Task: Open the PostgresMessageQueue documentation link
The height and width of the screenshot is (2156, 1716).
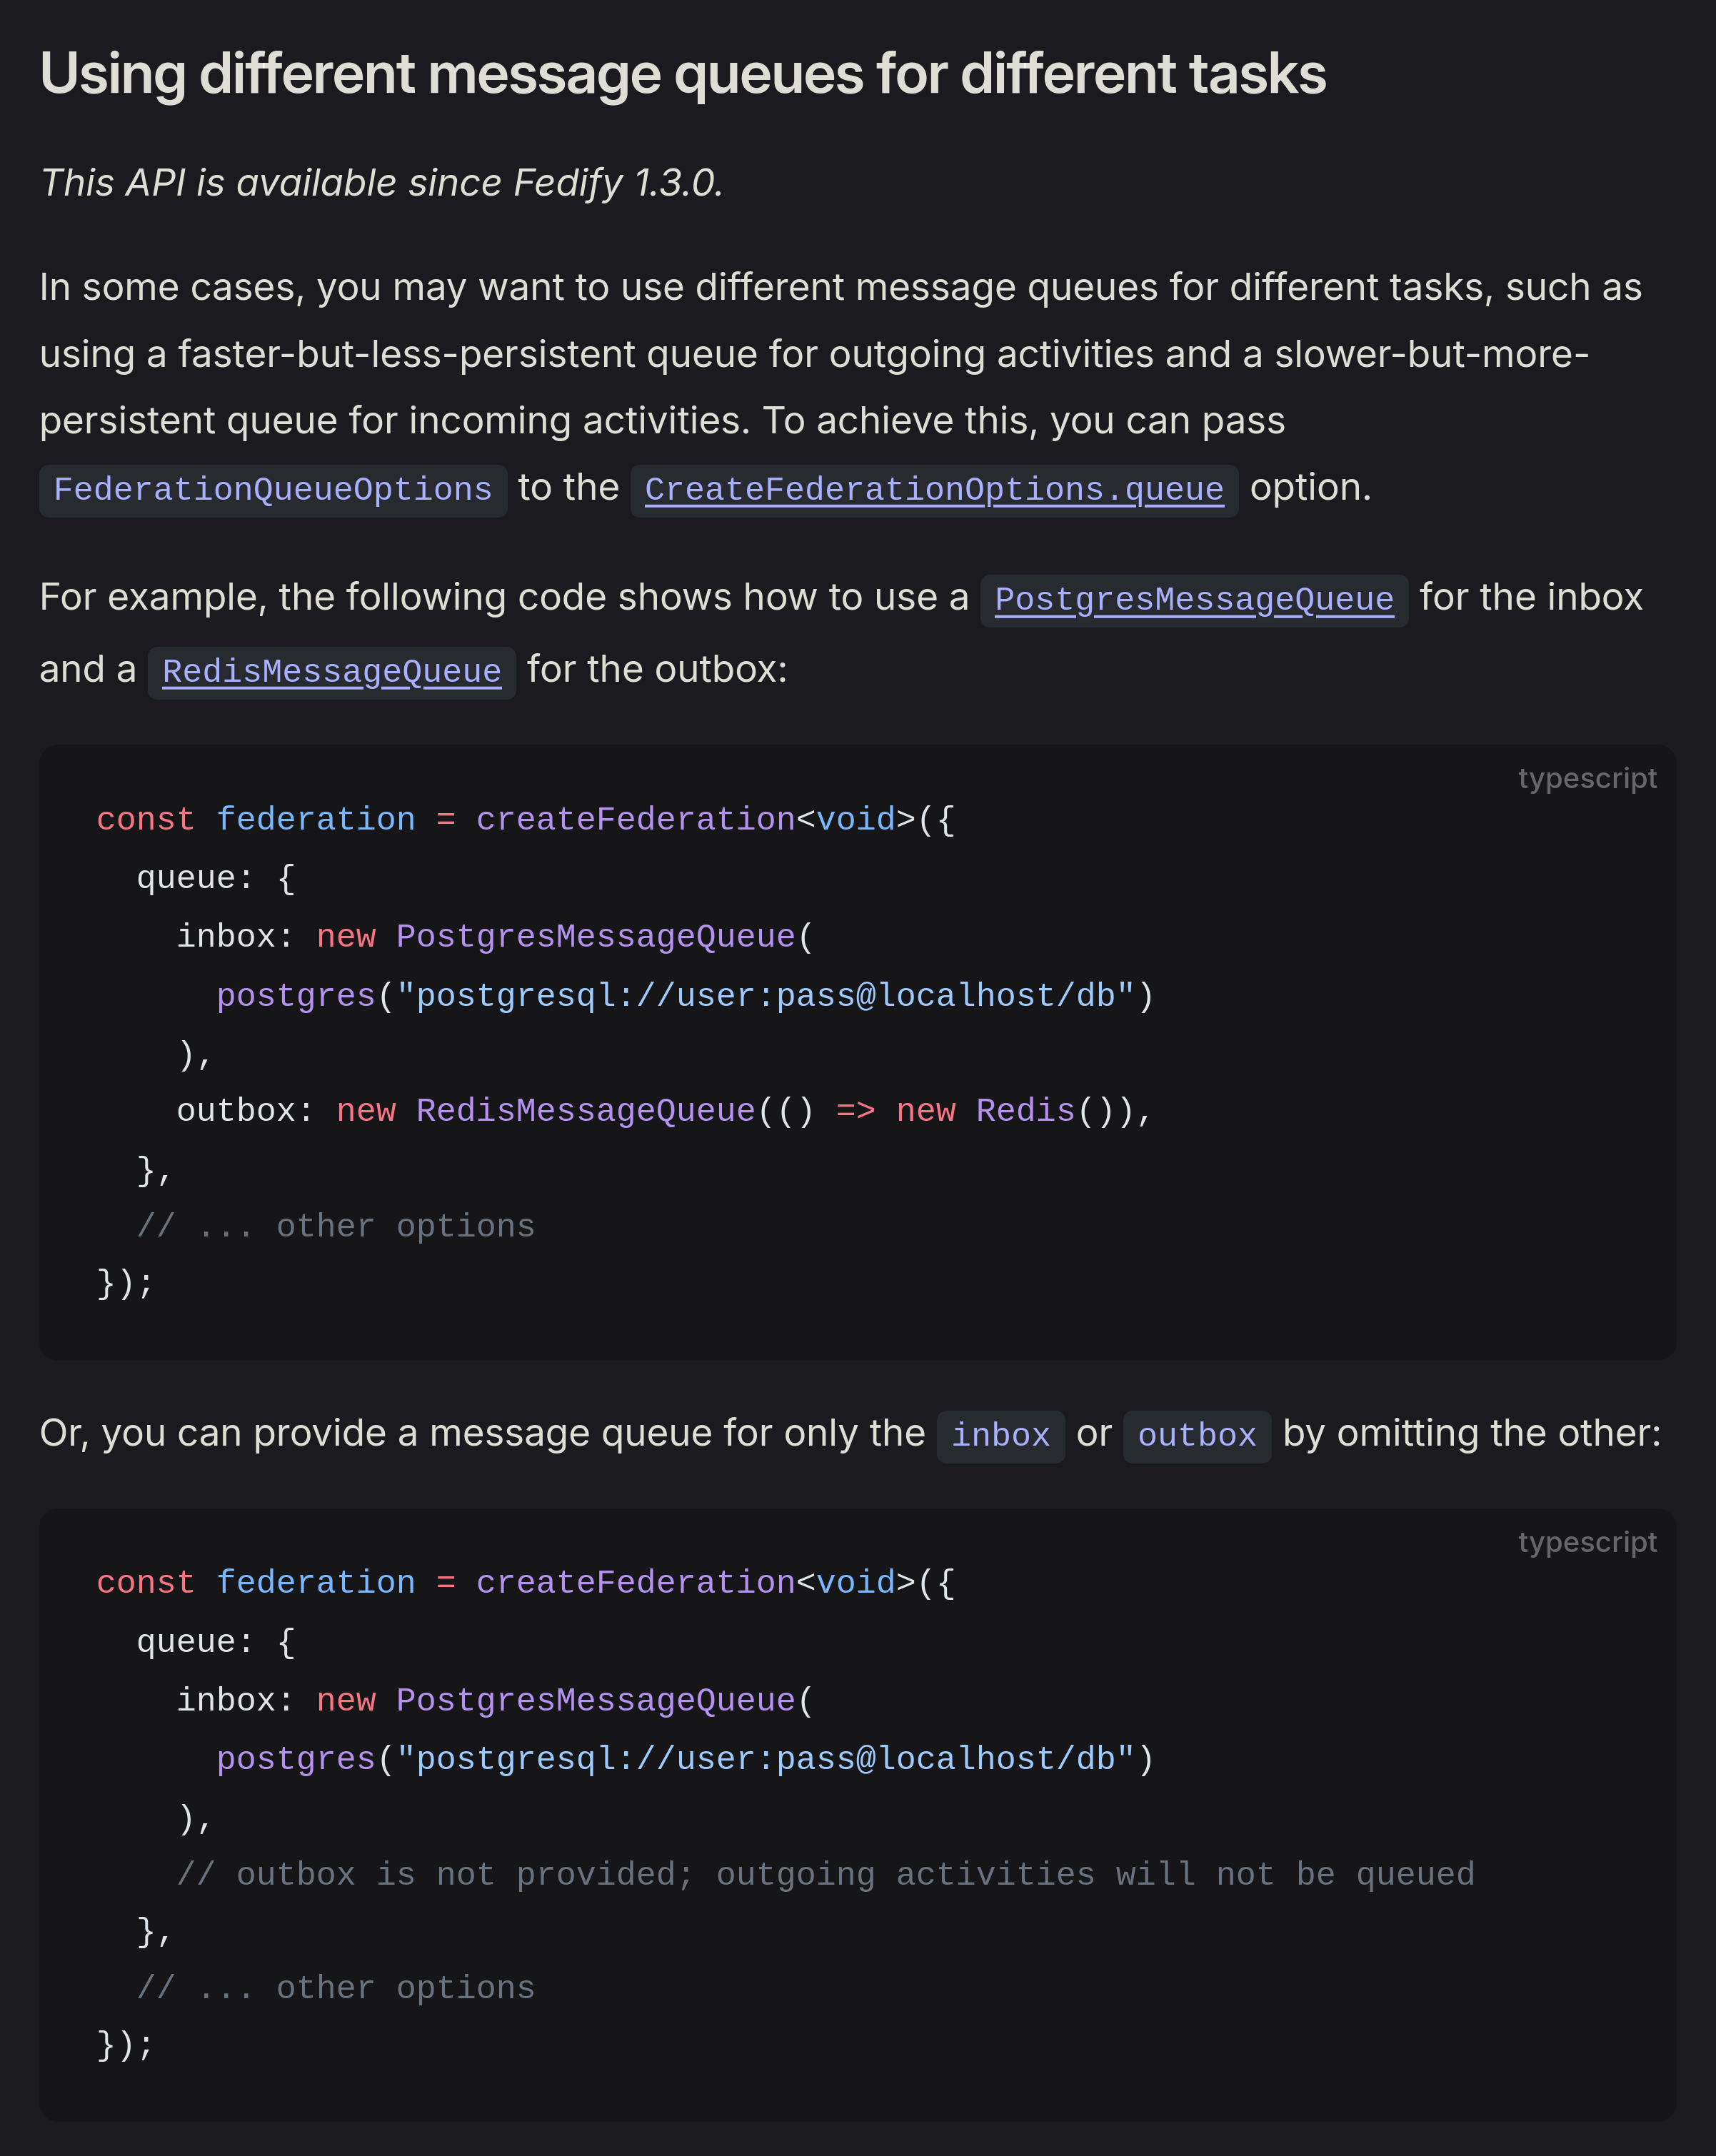Action: 1193,600
